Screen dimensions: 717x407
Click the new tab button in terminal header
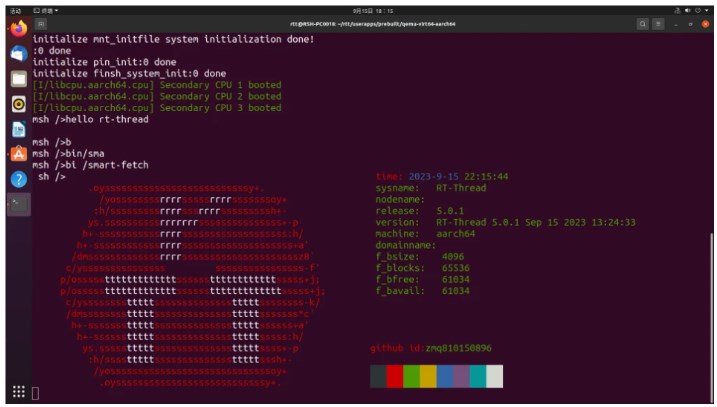click(x=41, y=24)
